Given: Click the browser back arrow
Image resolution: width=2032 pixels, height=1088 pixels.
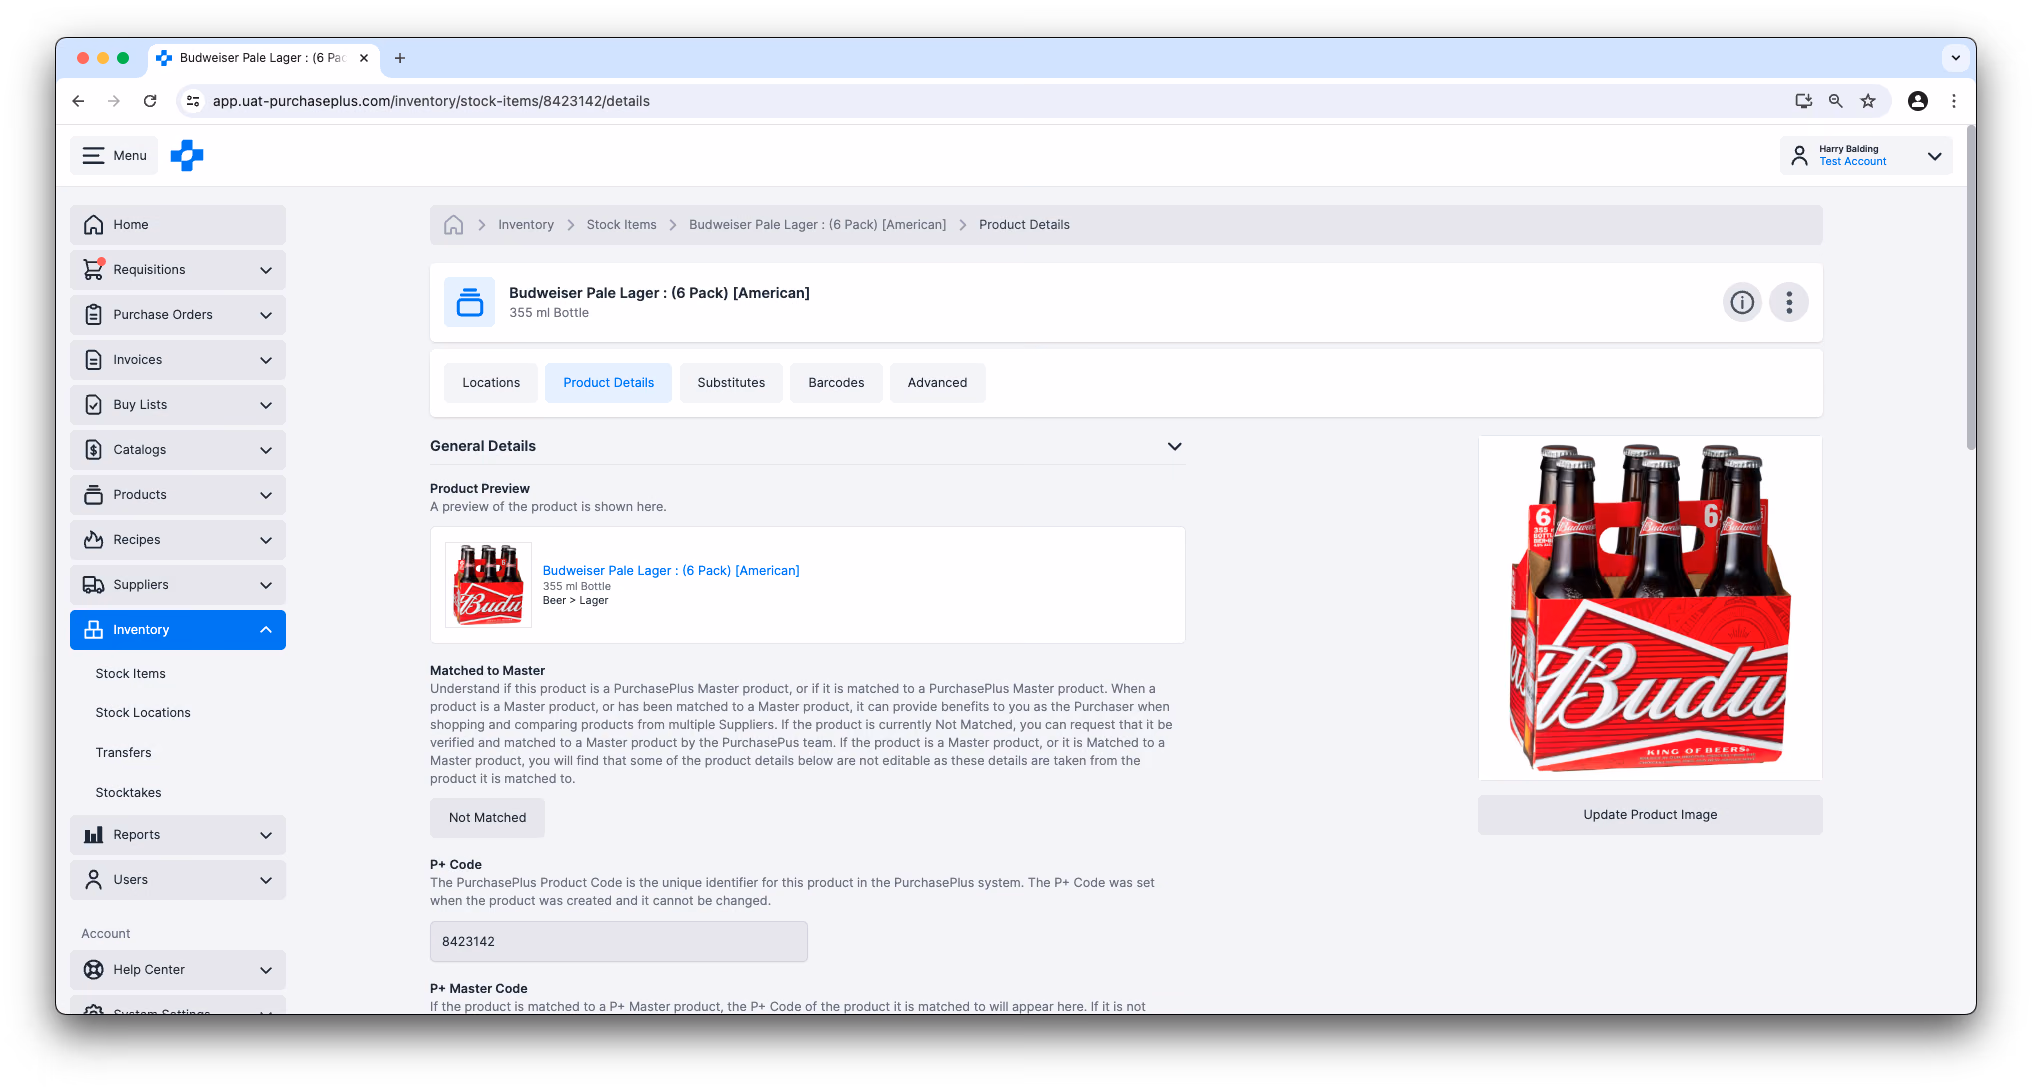Looking at the screenshot, I should [x=78, y=101].
